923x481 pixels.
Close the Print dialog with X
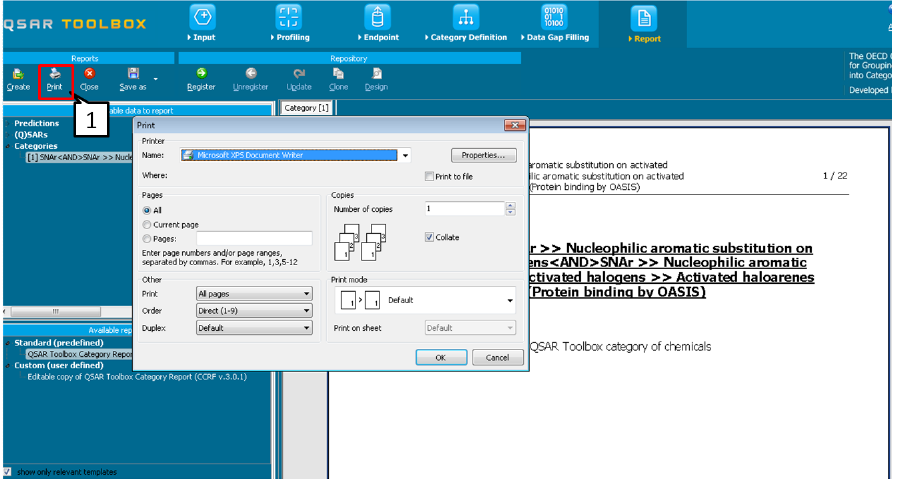point(514,125)
